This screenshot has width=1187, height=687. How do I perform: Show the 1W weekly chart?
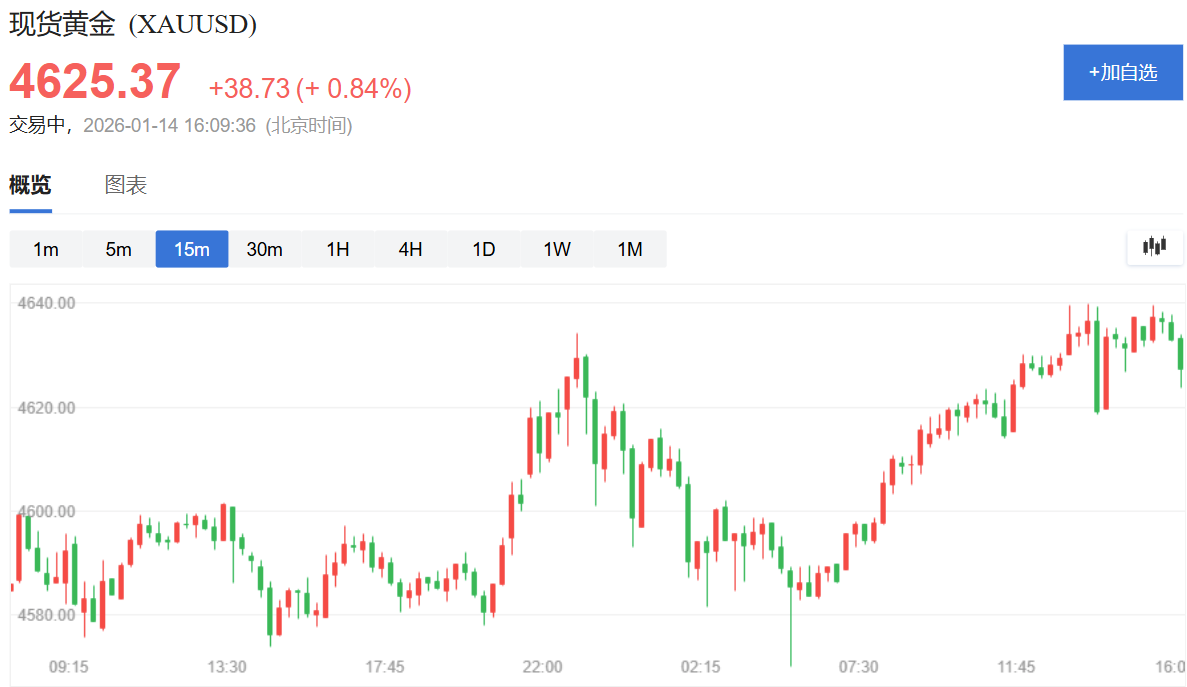click(556, 249)
